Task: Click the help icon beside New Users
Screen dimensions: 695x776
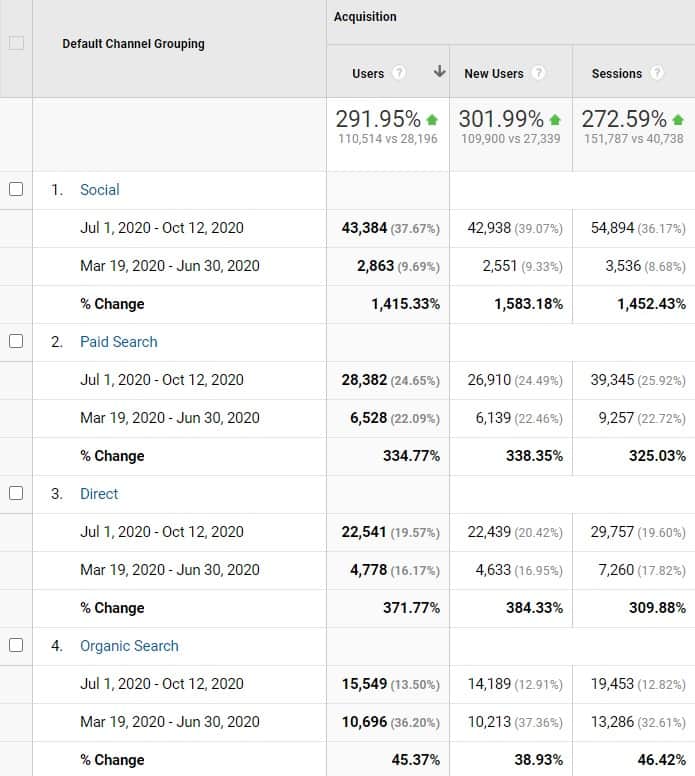Action: pos(539,73)
